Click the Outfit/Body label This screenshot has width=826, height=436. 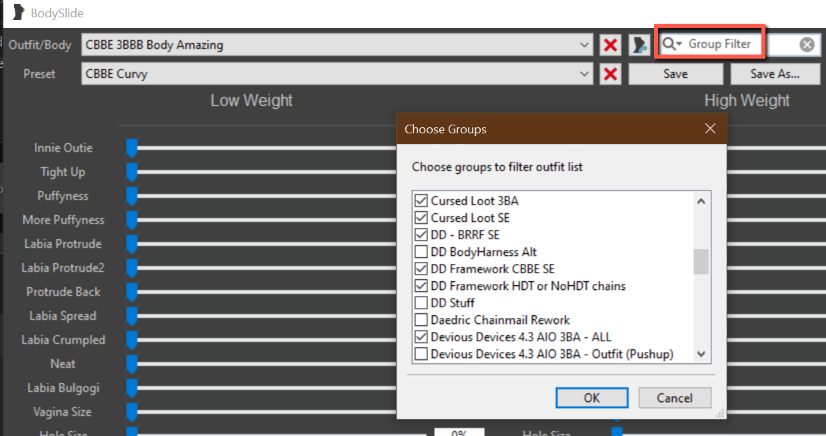coord(40,45)
